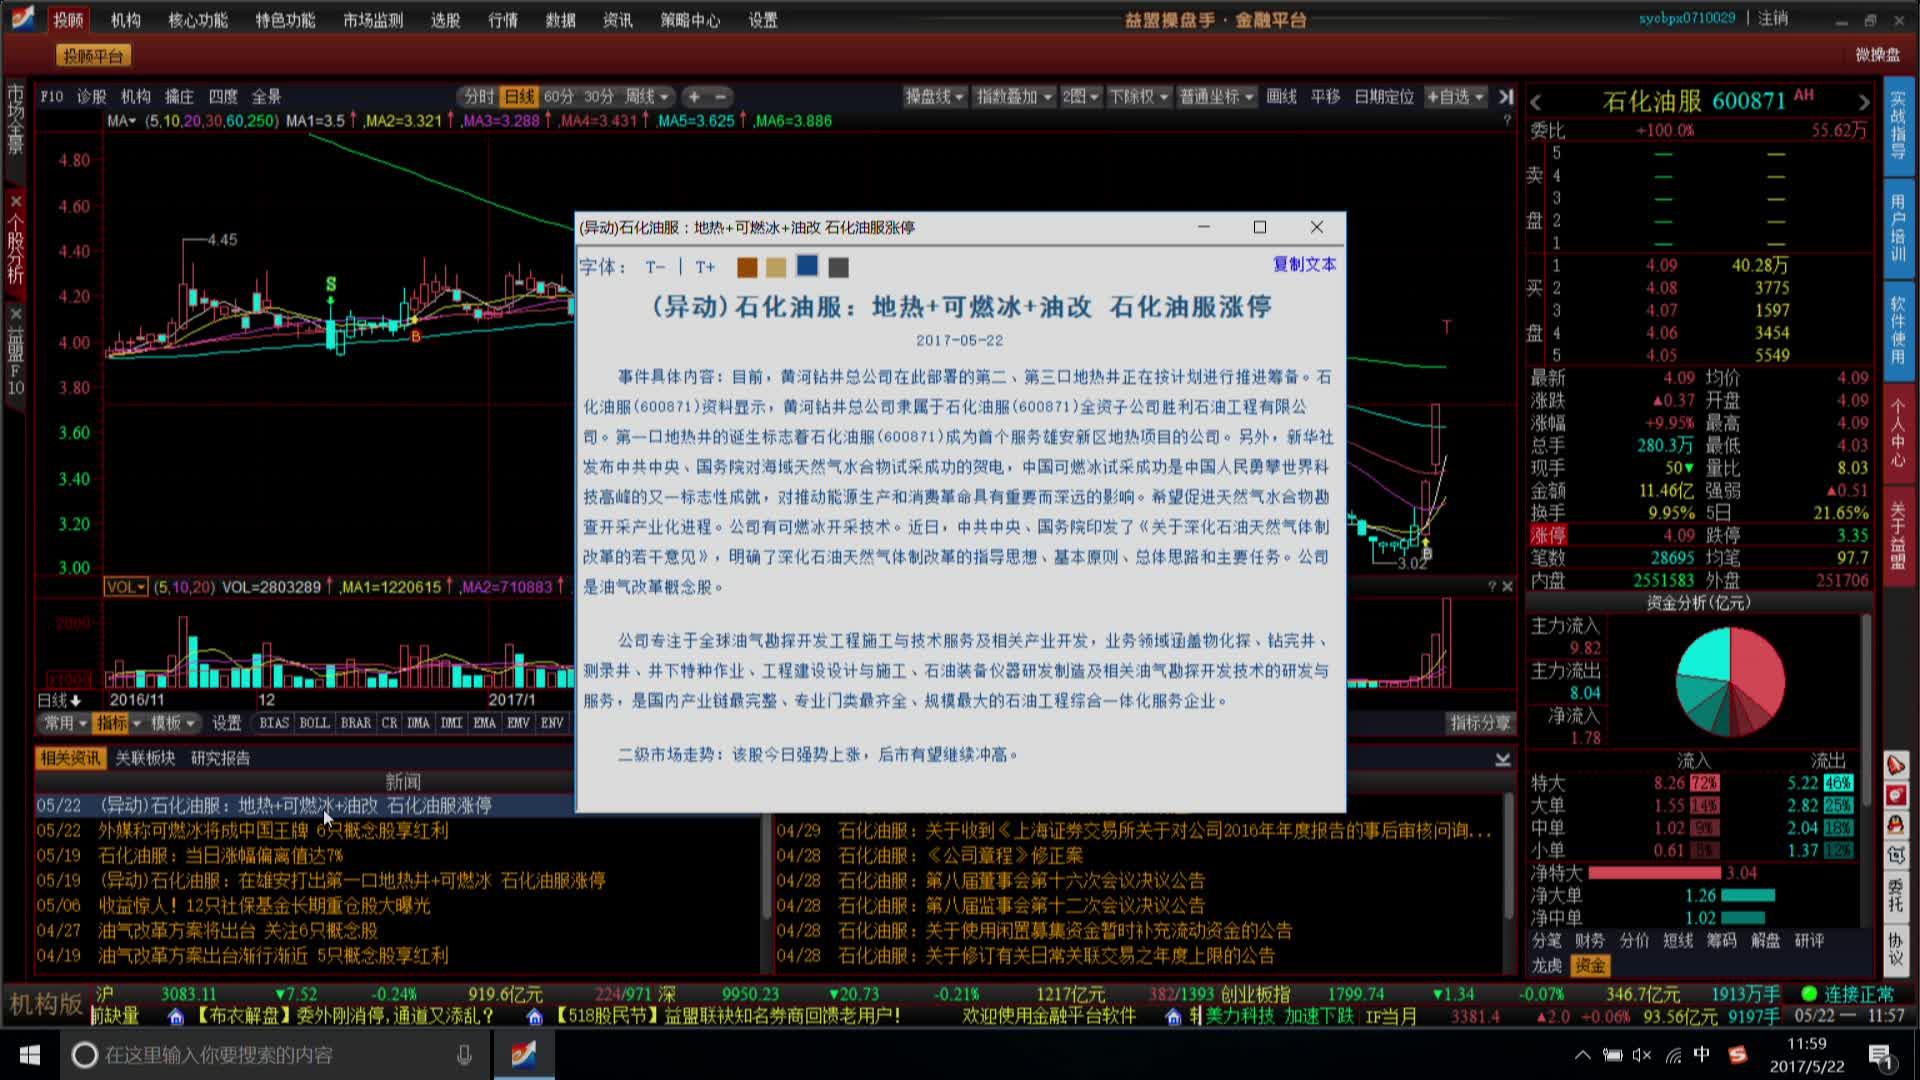Toggle 资金 capital view tab

[1590, 966]
